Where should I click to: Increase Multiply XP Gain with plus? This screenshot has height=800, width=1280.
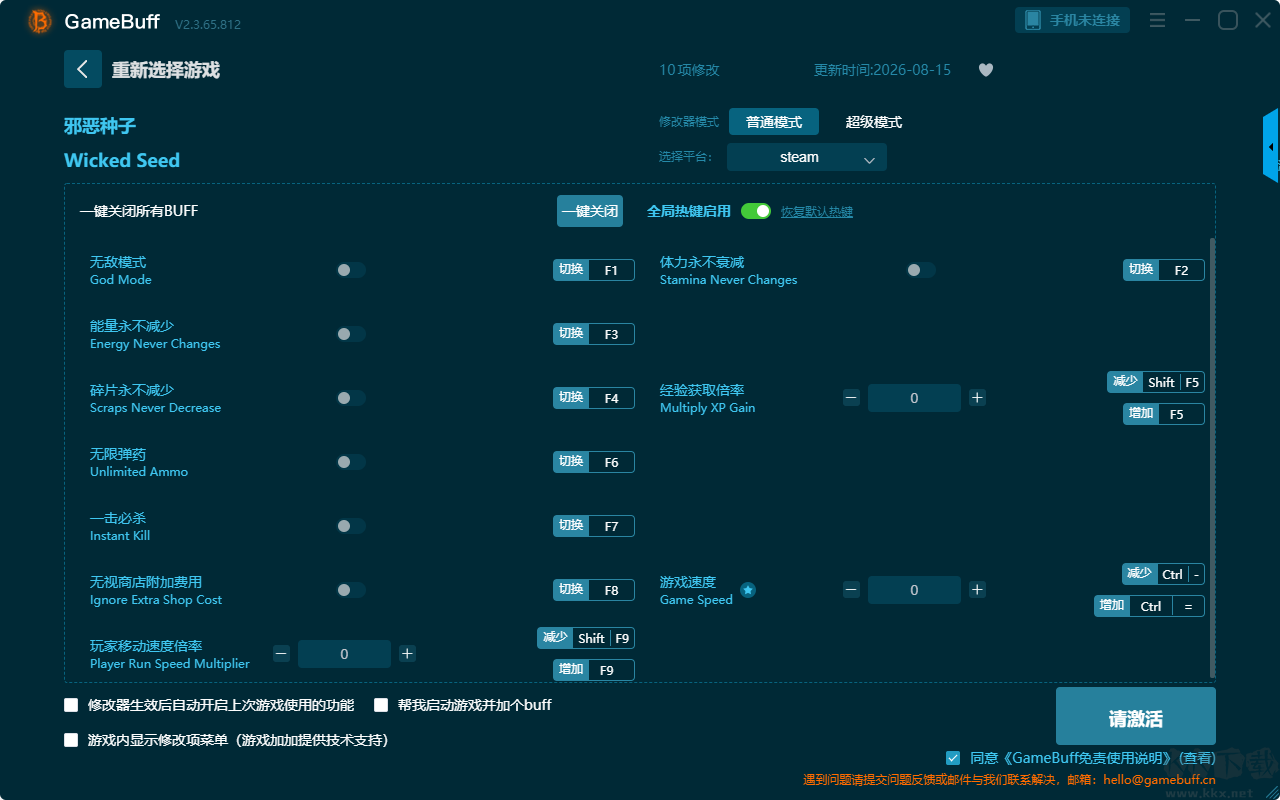tap(977, 398)
